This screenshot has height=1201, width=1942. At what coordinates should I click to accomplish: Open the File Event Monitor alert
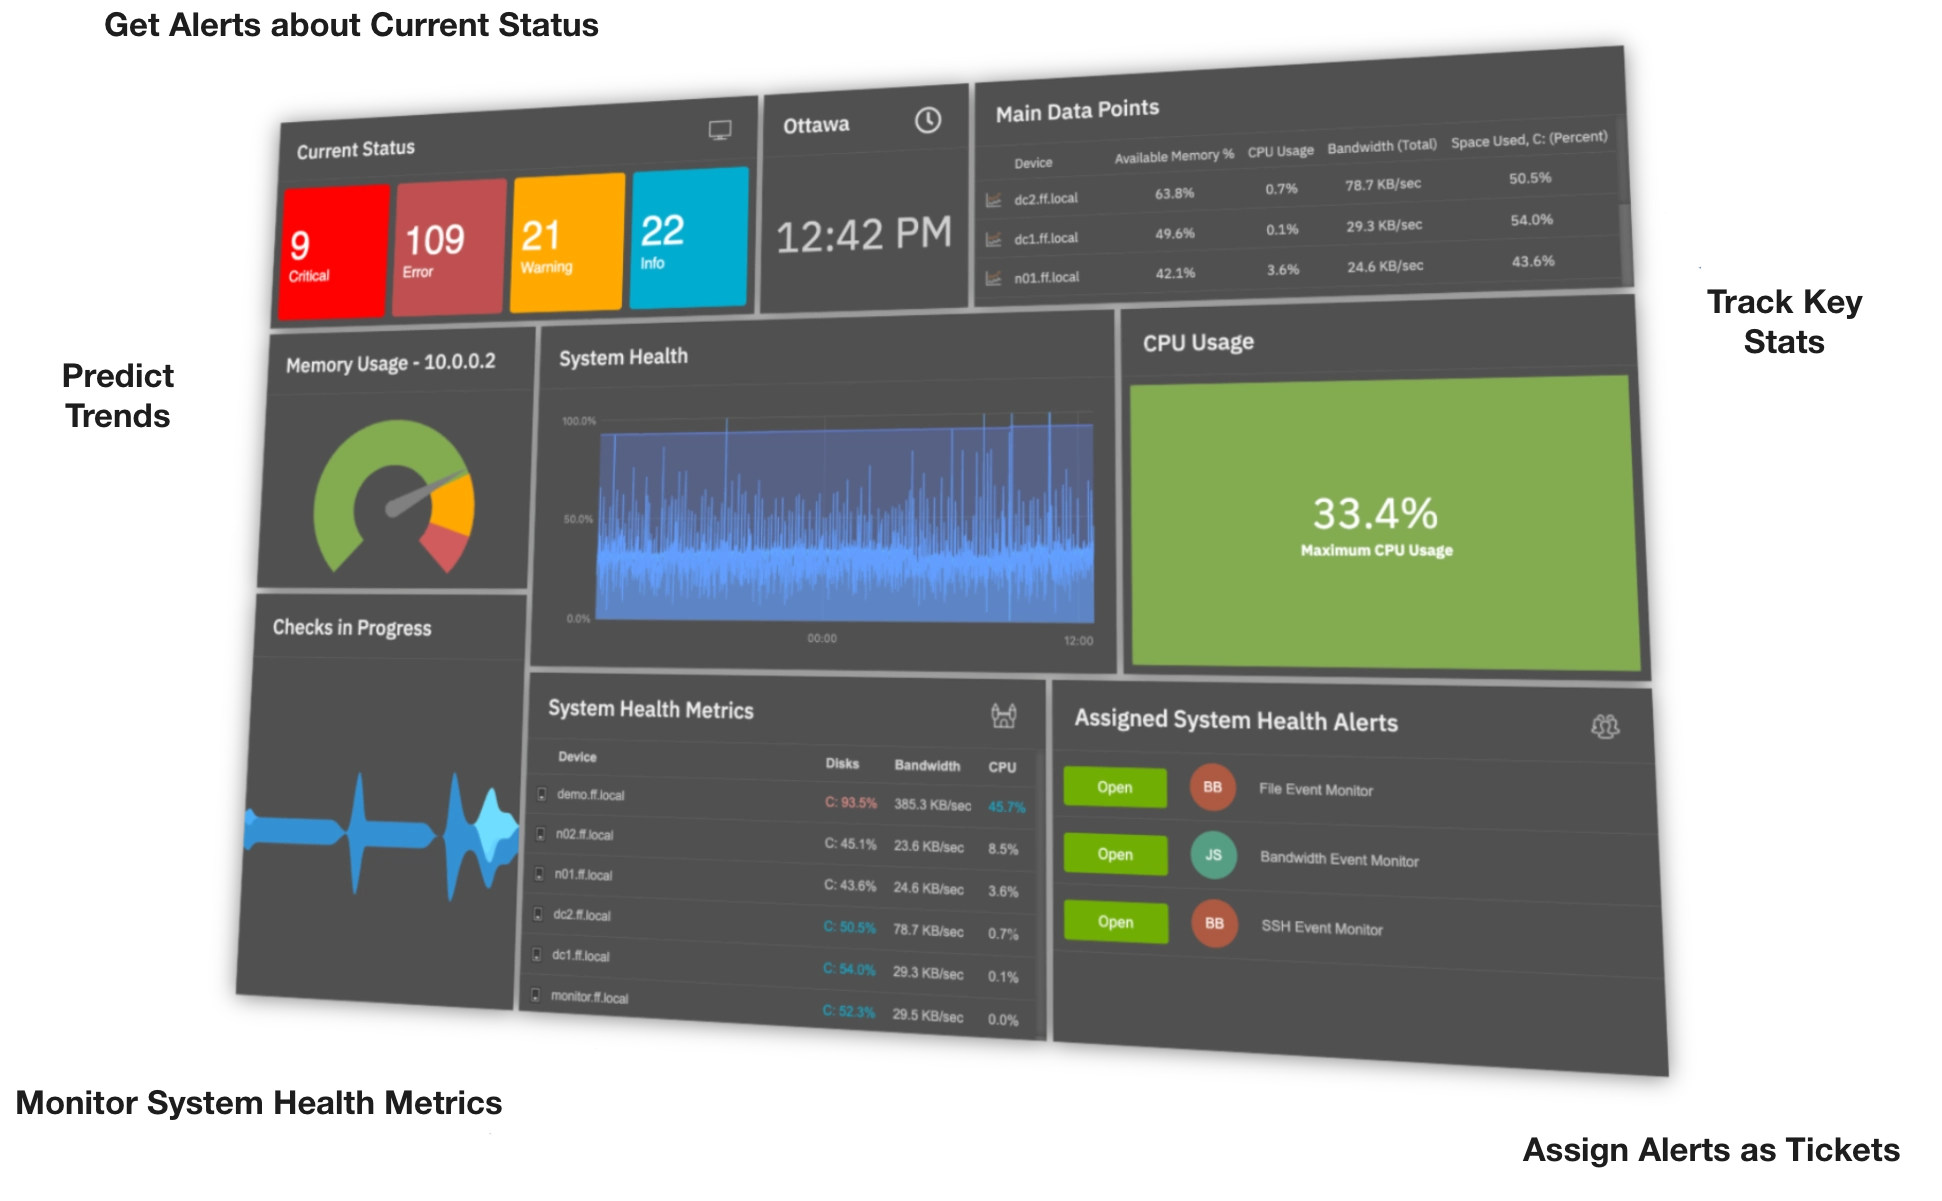pyautogui.click(x=1114, y=787)
